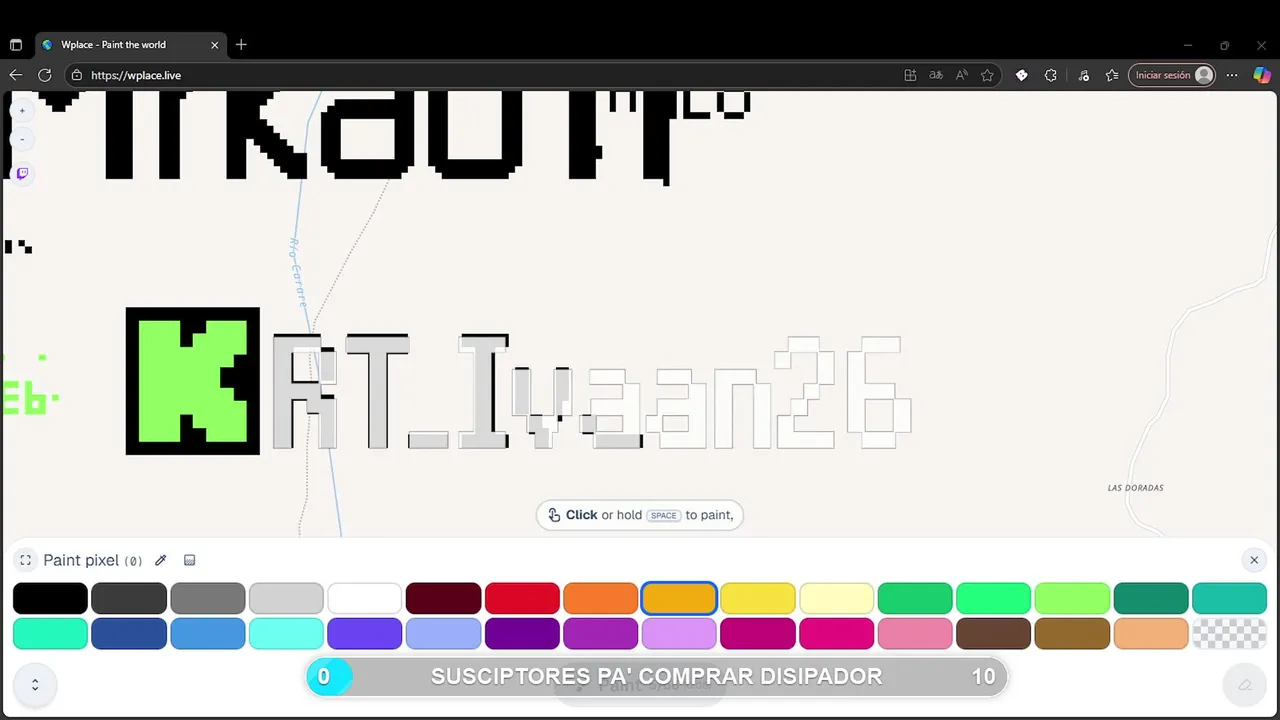Screen dimensions: 1280x720
Task: Reload the wplace.live page
Action: [44, 75]
